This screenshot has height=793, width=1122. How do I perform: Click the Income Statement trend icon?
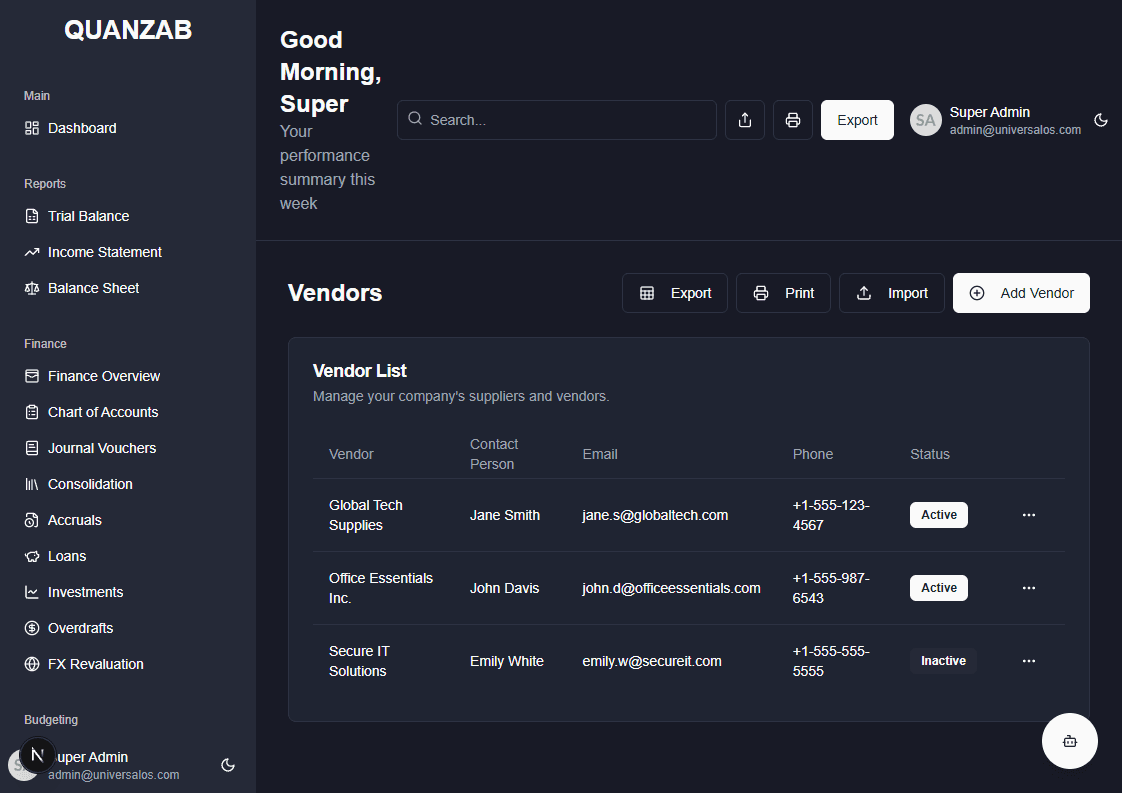click(31, 252)
